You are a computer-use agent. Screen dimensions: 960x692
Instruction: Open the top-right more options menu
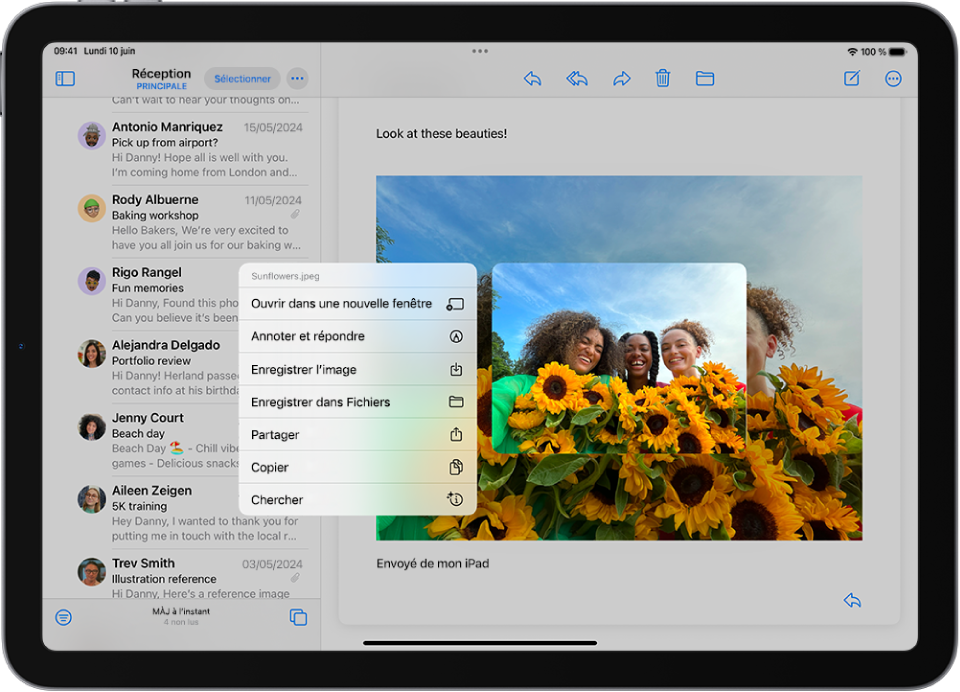point(893,79)
